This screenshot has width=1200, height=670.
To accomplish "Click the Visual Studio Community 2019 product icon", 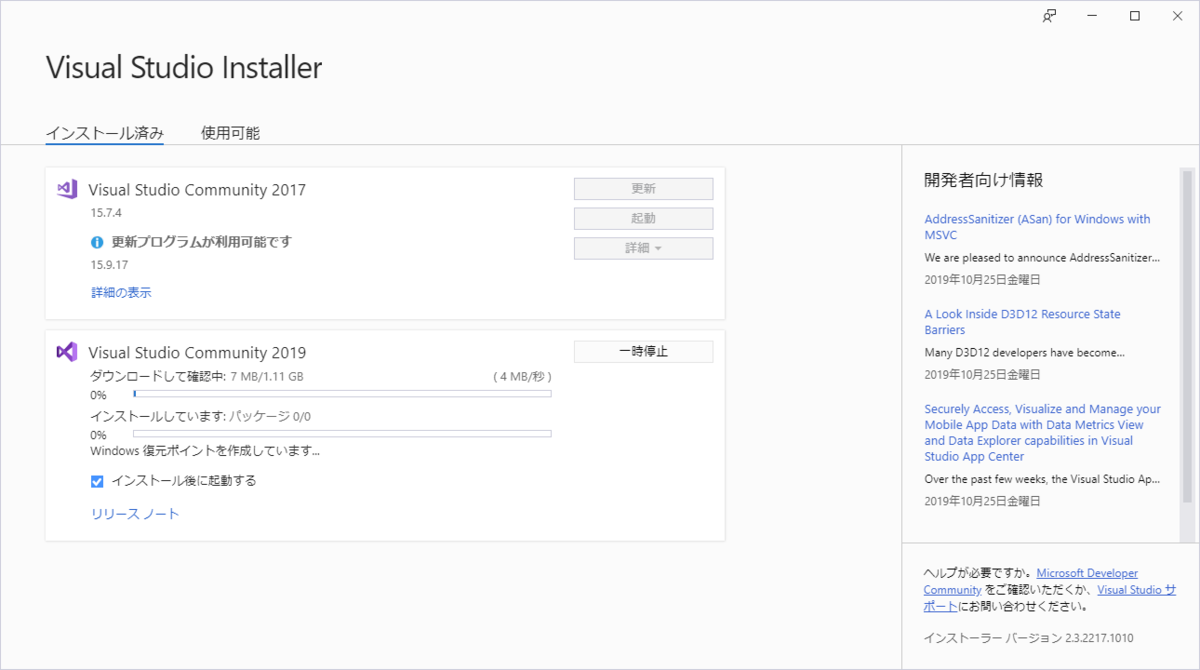I will point(67,352).
